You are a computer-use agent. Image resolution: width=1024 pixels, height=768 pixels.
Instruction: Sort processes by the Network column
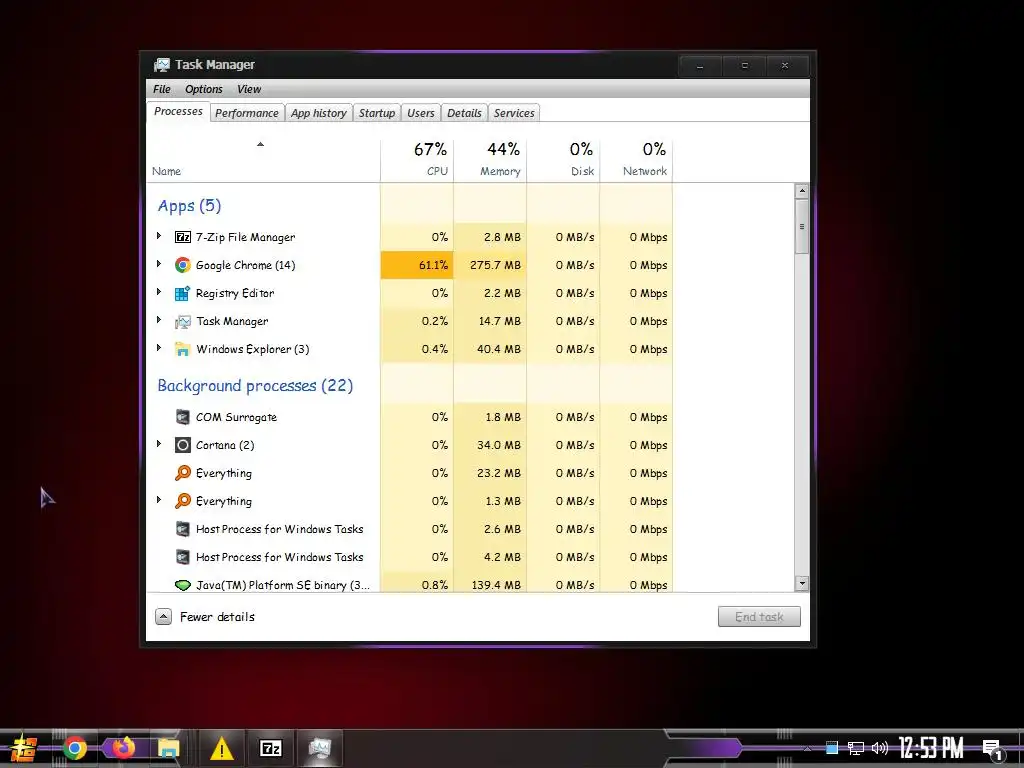tap(636, 159)
